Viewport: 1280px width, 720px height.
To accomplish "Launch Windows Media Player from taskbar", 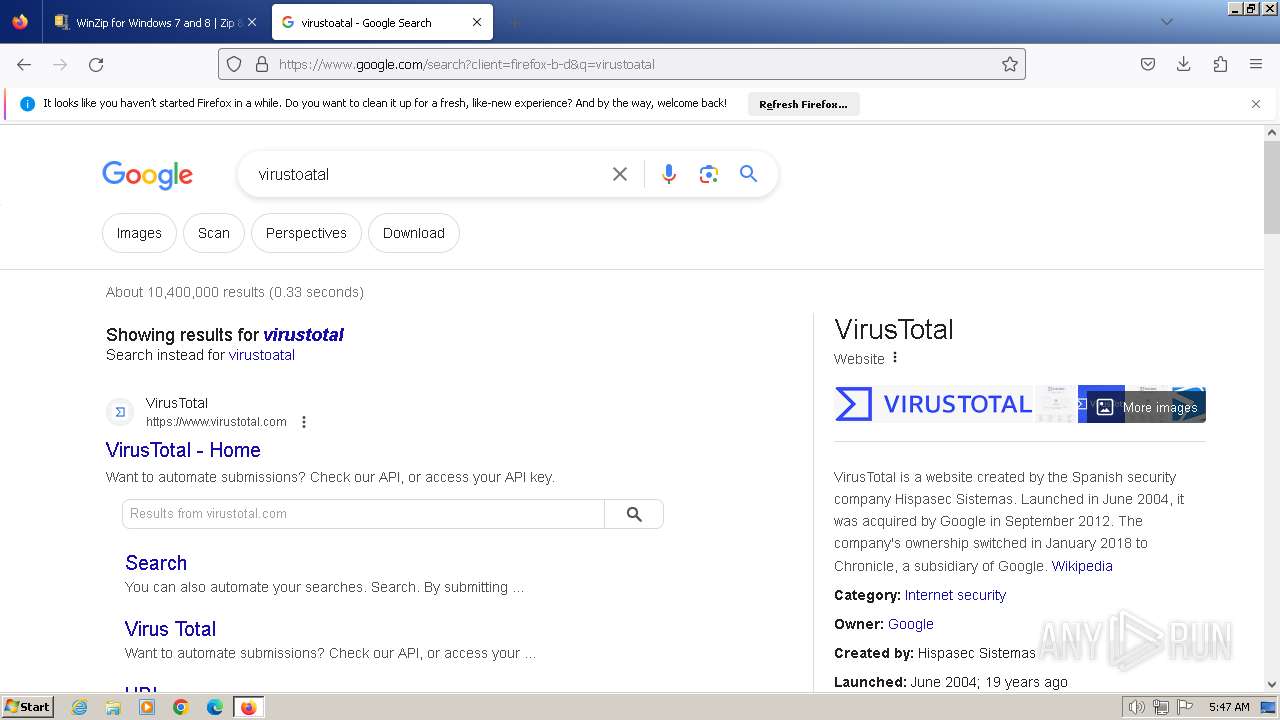I will (147, 707).
